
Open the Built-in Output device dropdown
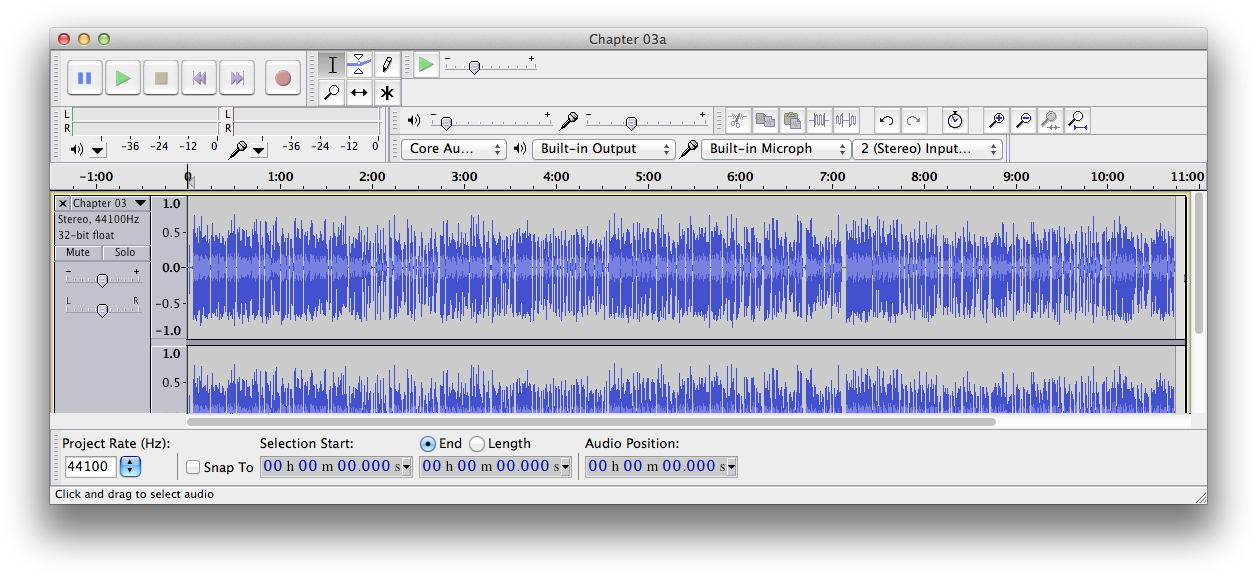coord(603,149)
